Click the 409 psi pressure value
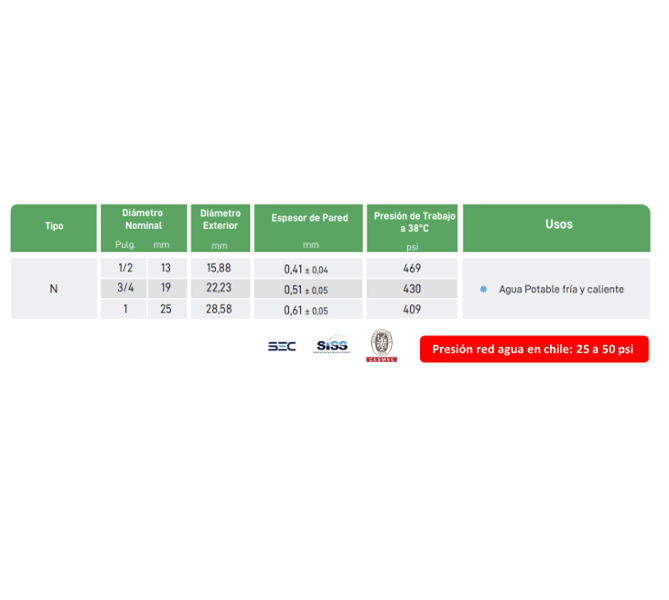 (x=412, y=310)
